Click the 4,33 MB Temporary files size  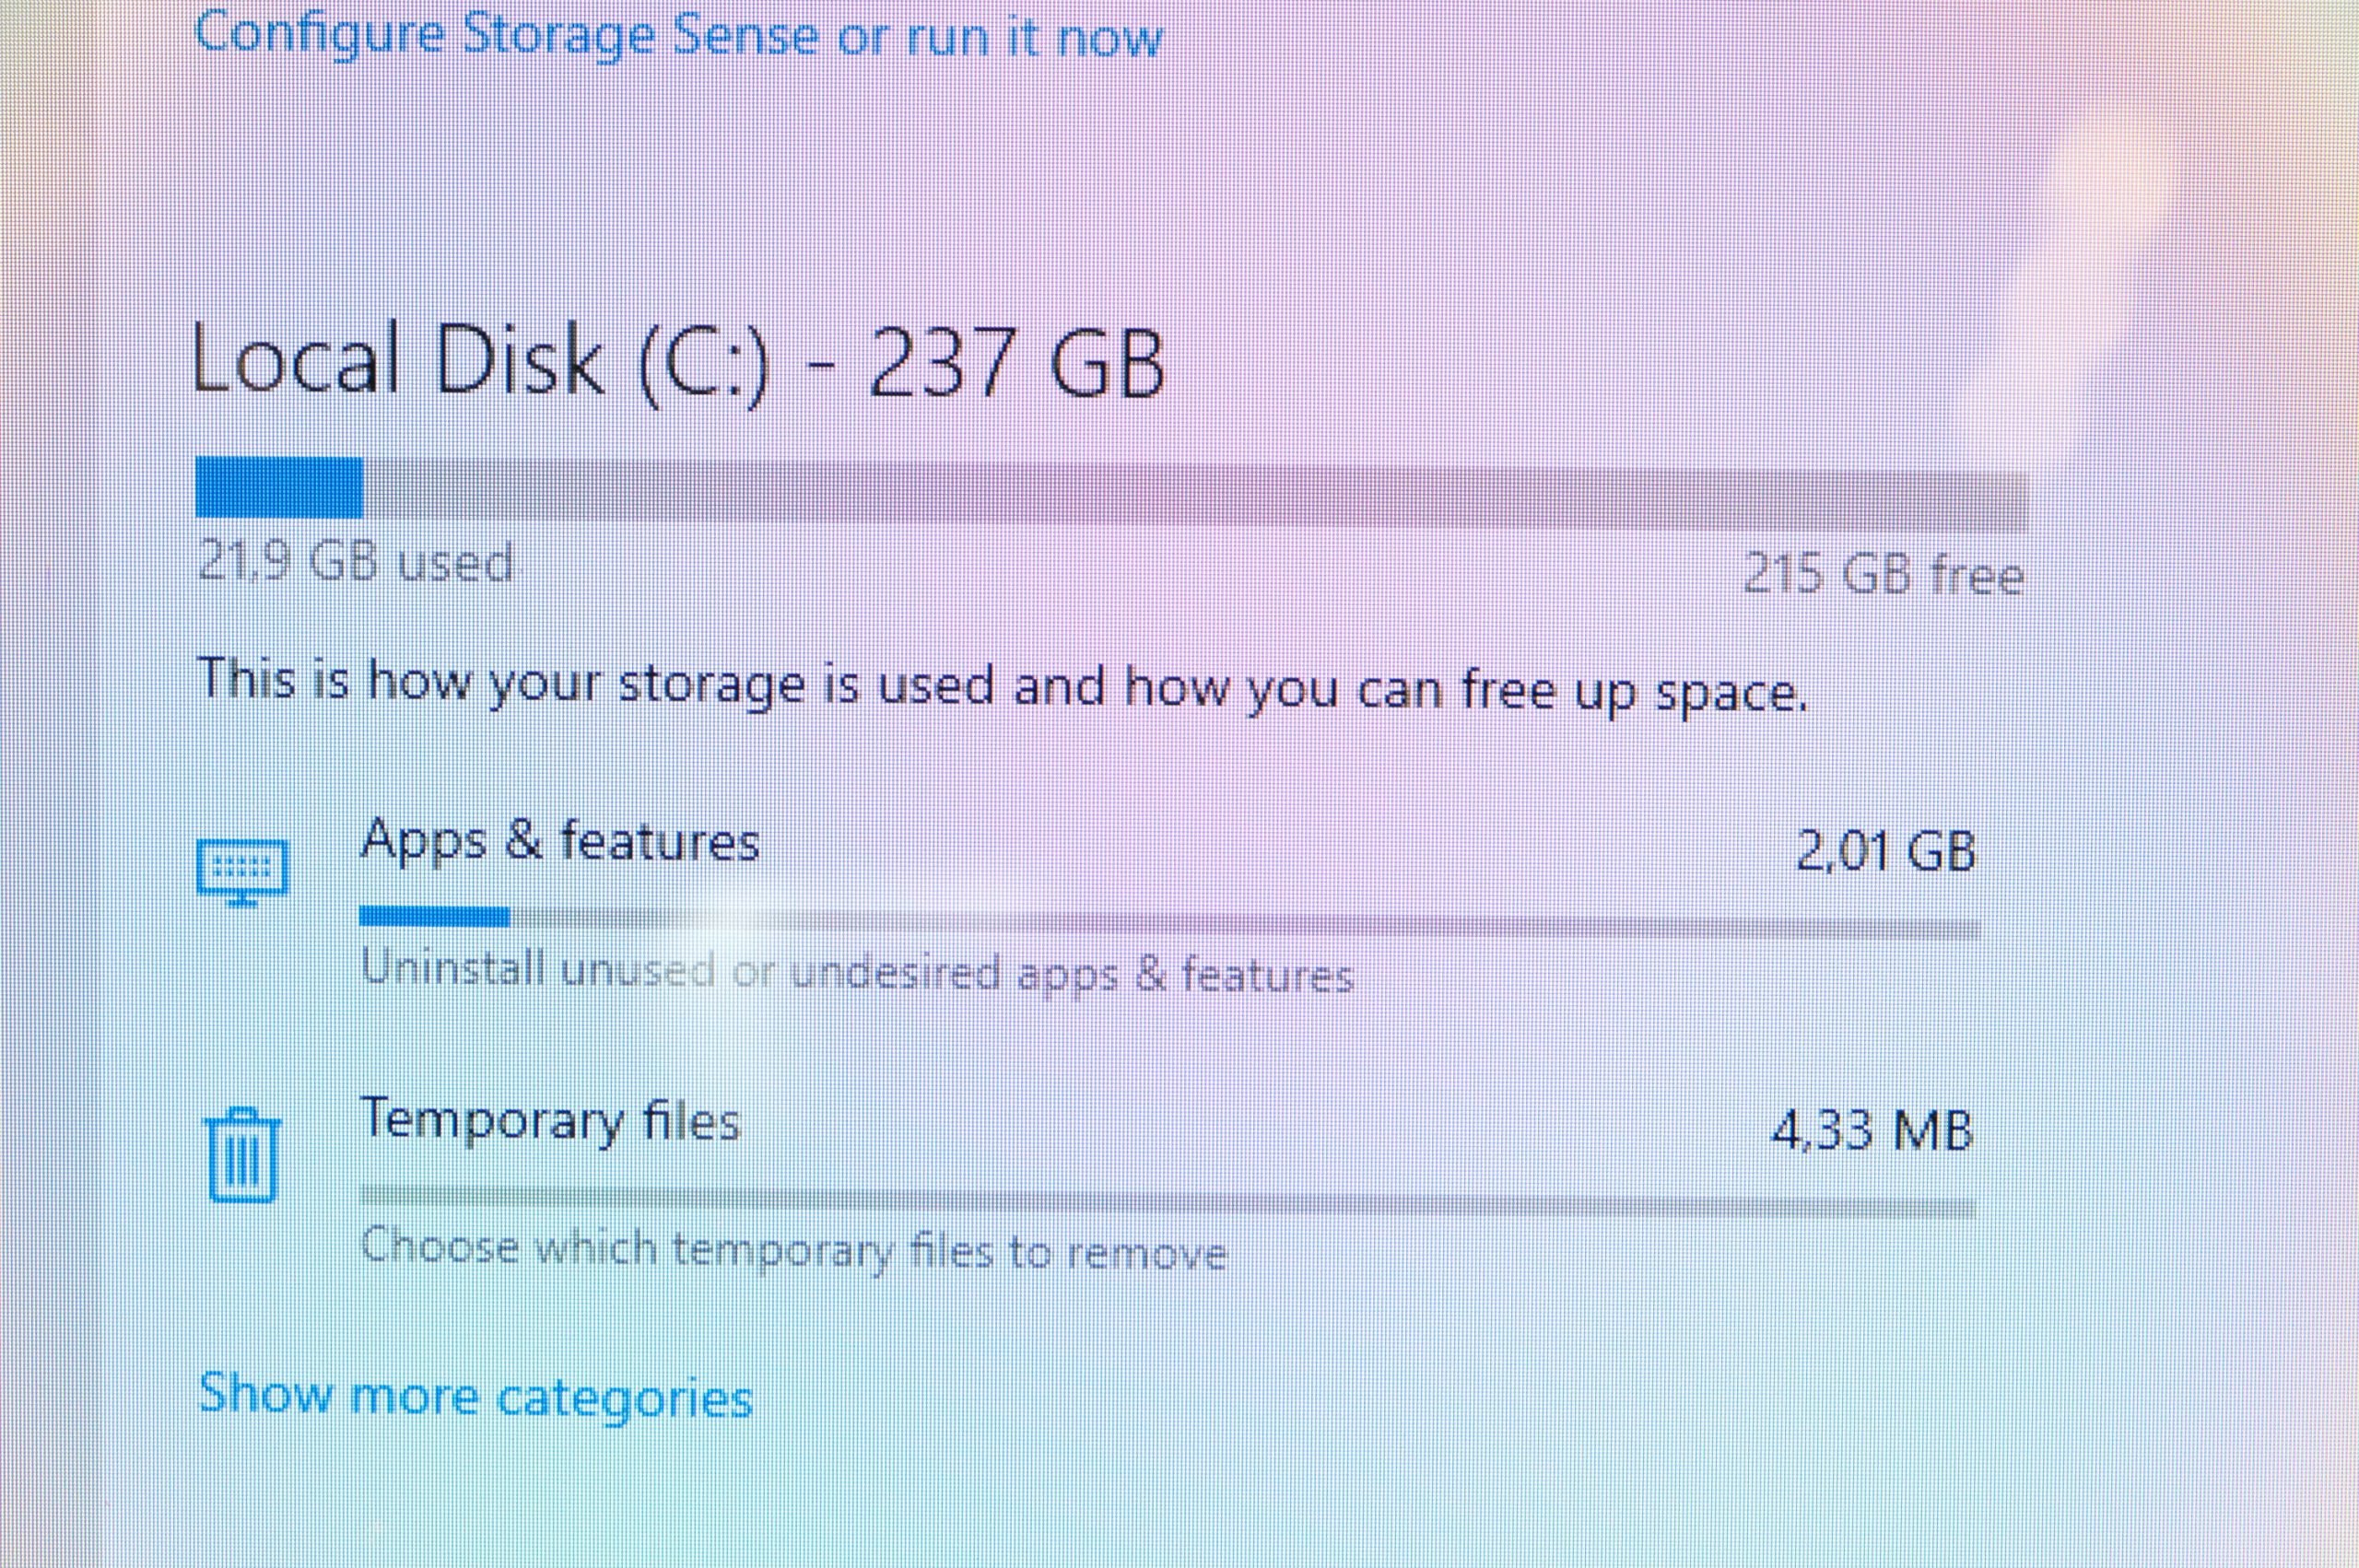[1872, 1131]
